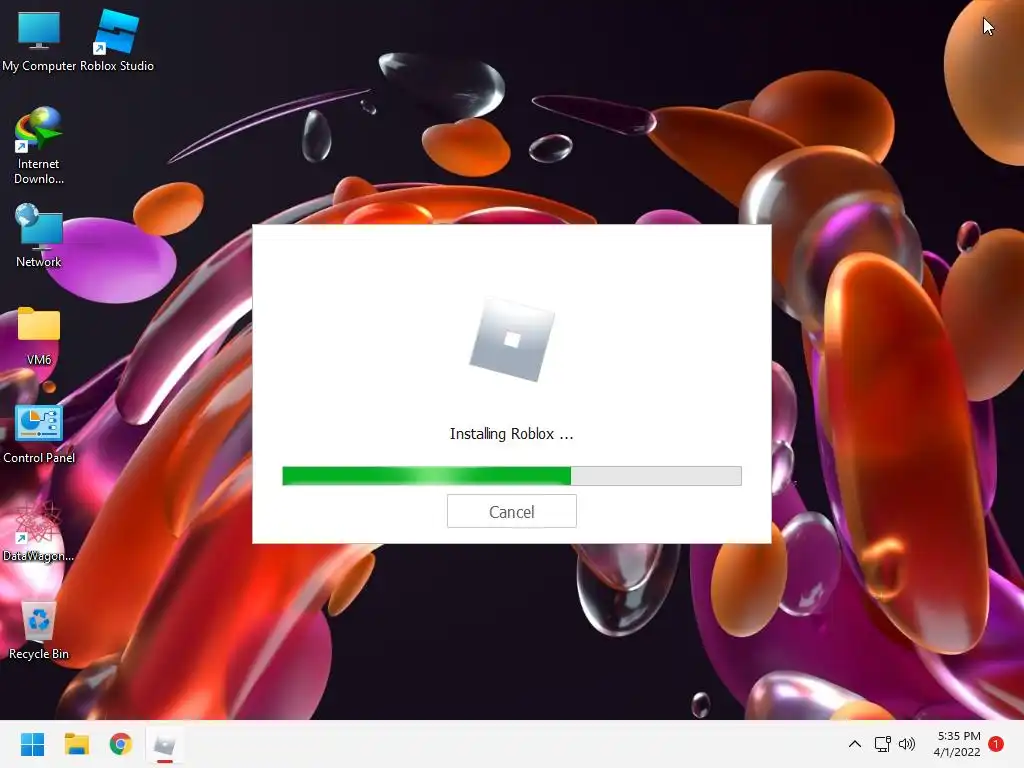Click the Roblox installer taskbar icon
1024x768 pixels.
pos(165,744)
